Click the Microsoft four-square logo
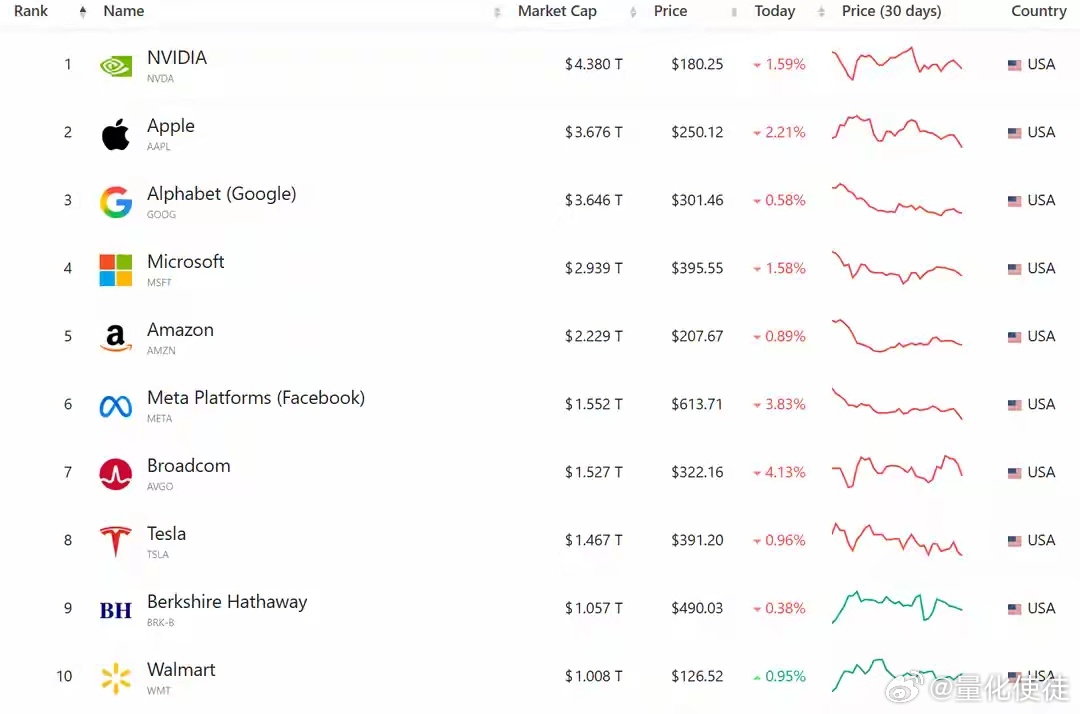This screenshot has width=1080, height=714. pos(116,270)
